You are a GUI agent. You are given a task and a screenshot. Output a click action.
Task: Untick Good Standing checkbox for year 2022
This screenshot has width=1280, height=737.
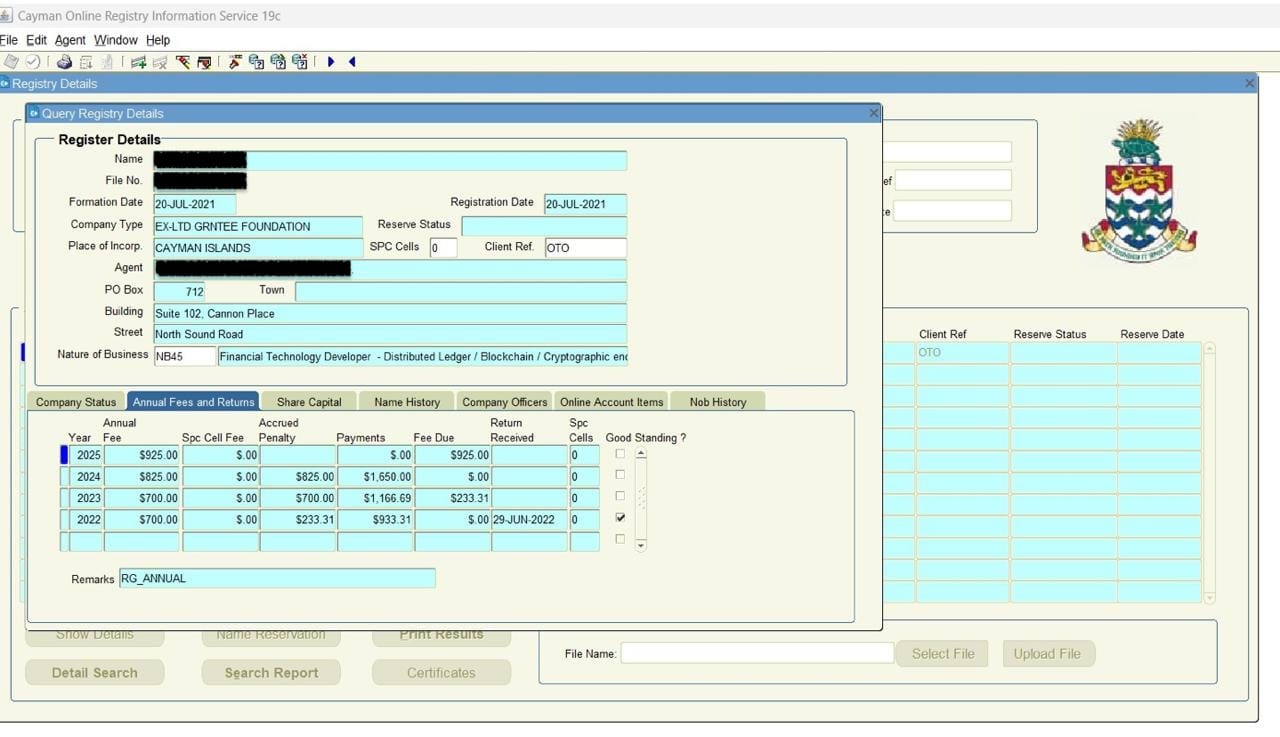click(620, 518)
